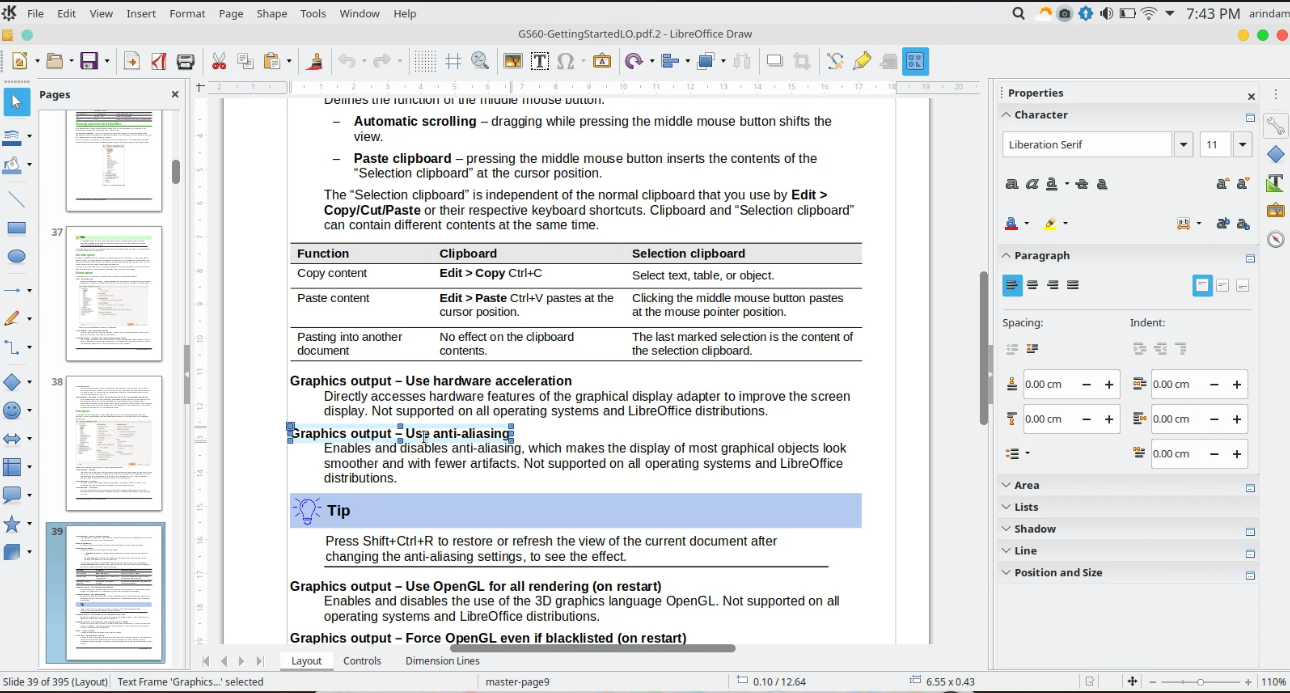Close the Pages panel
The height and width of the screenshot is (693, 1290).
[x=174, y=94]
